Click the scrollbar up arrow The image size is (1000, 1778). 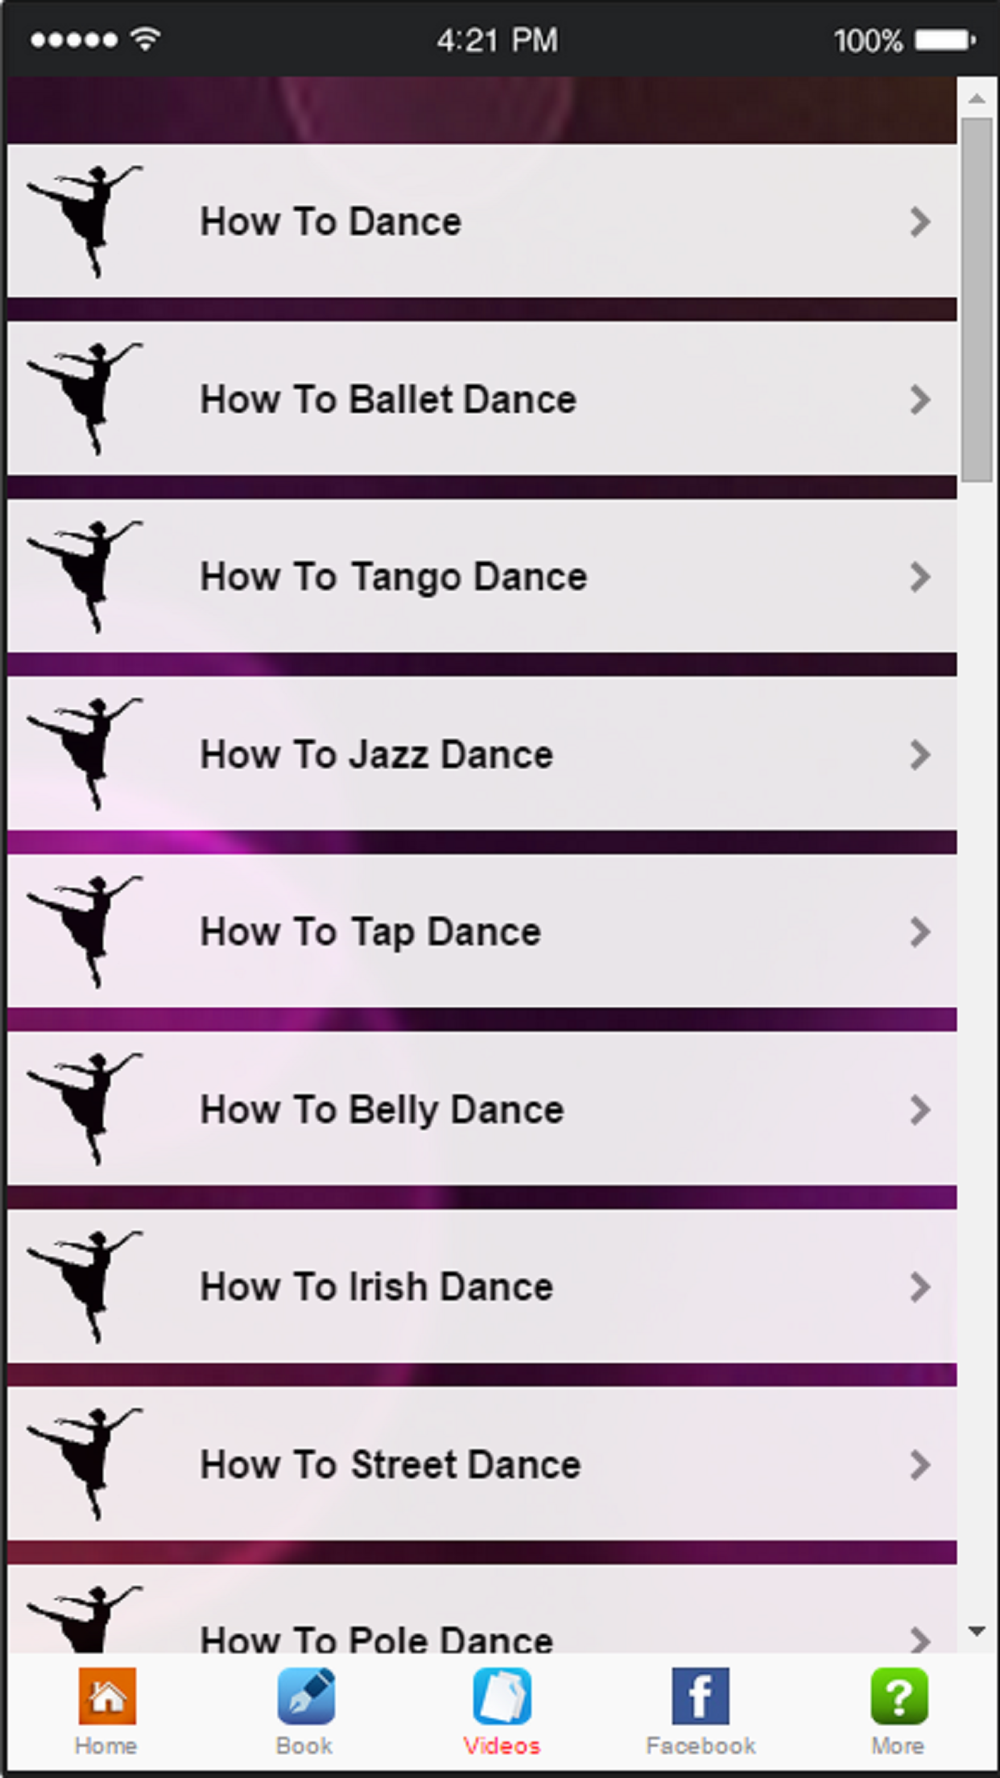coord(977,98)
